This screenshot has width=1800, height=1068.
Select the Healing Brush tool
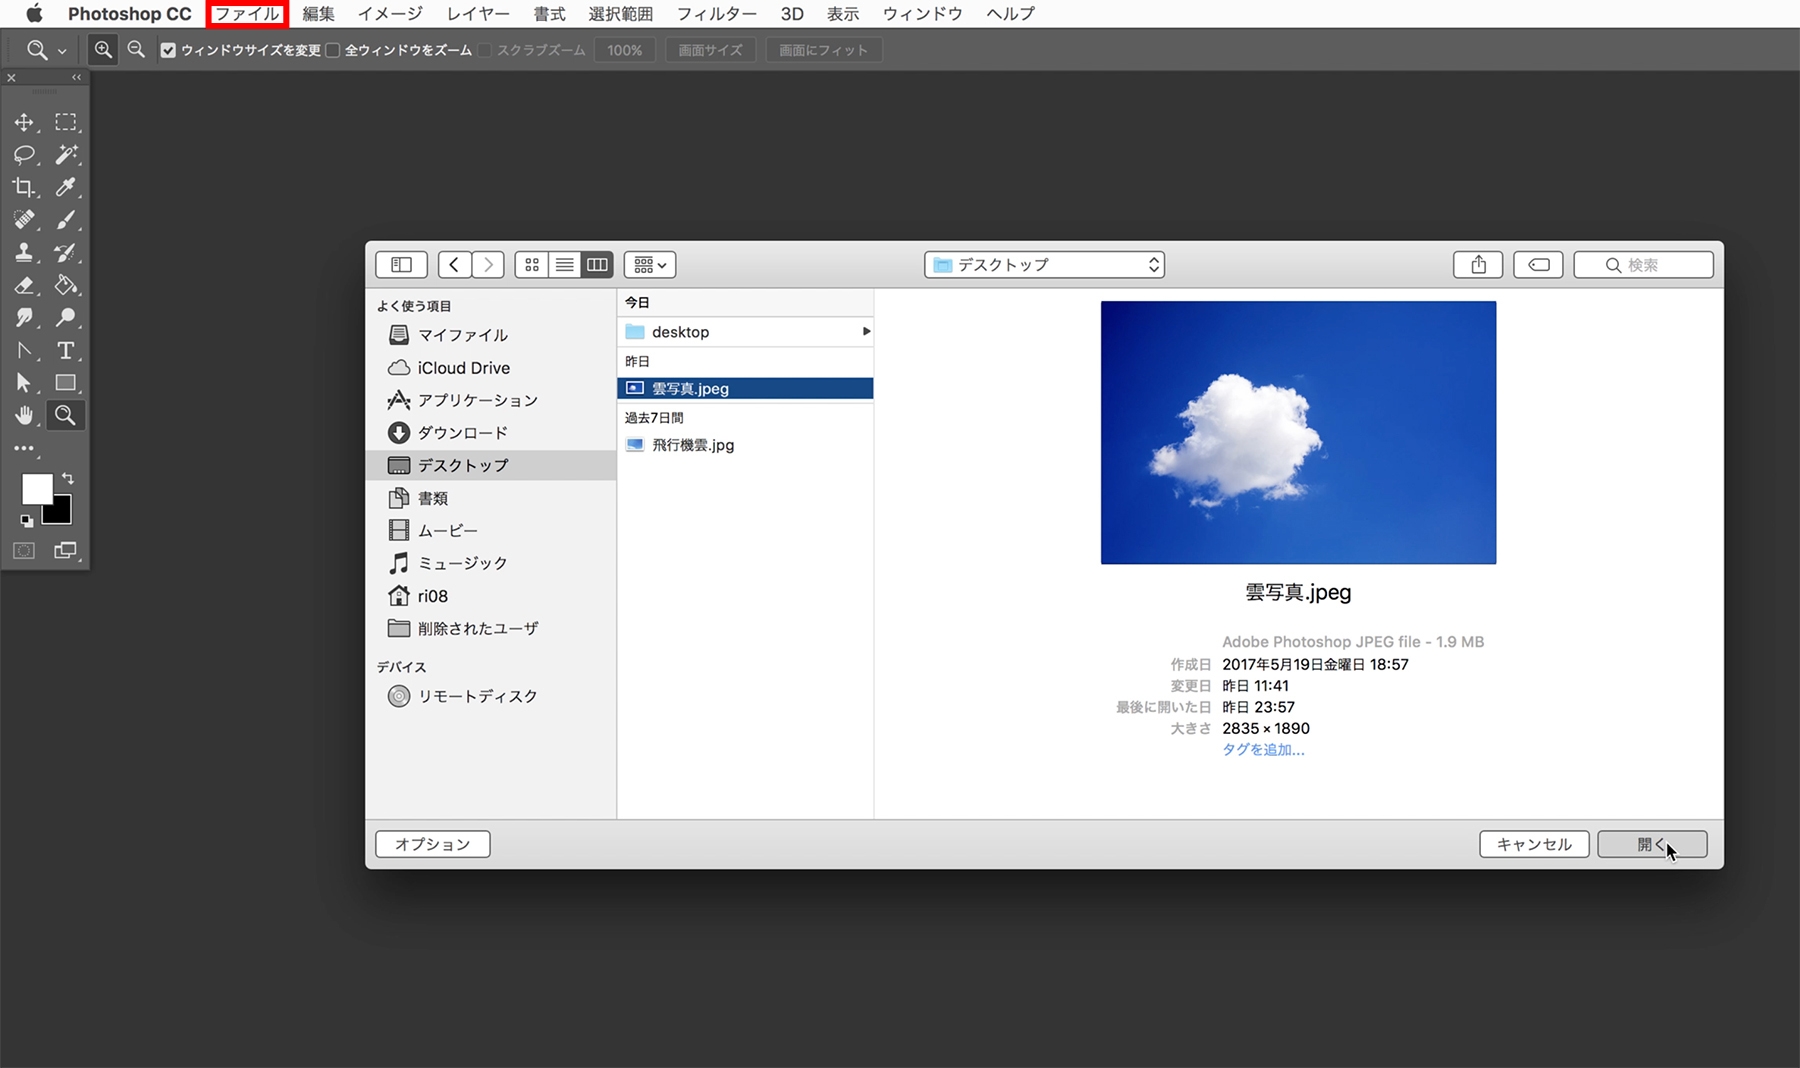click(24, 220)
